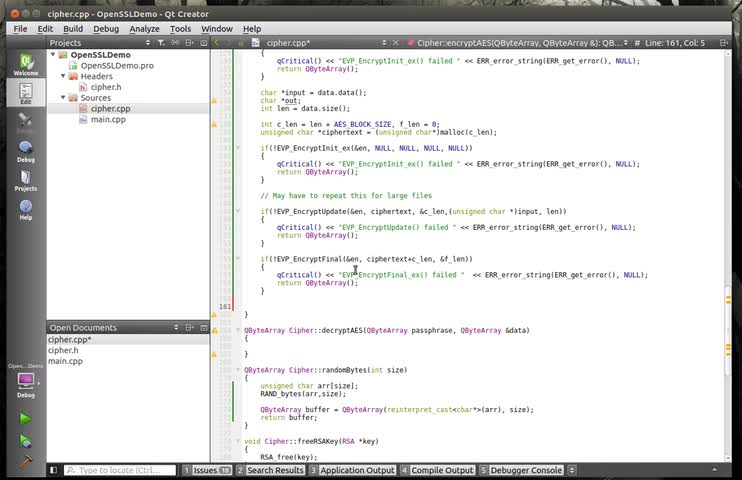Image resolution: width=742 pixels, height=480 pixels.
Task: Open the Search Results pane
Action: click(270, 470)
